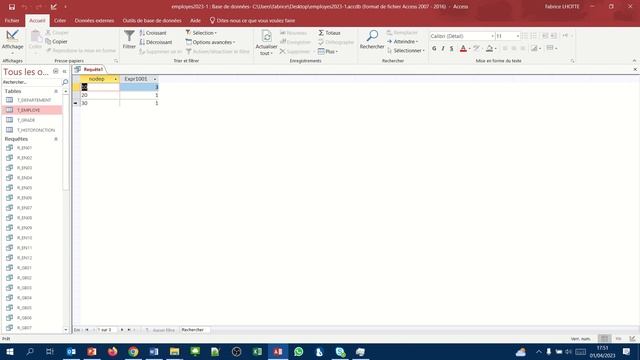Open Excel from taskbar
Image resolution: width=640 pixels, height=360 pixels.
(x=257, y=352)
